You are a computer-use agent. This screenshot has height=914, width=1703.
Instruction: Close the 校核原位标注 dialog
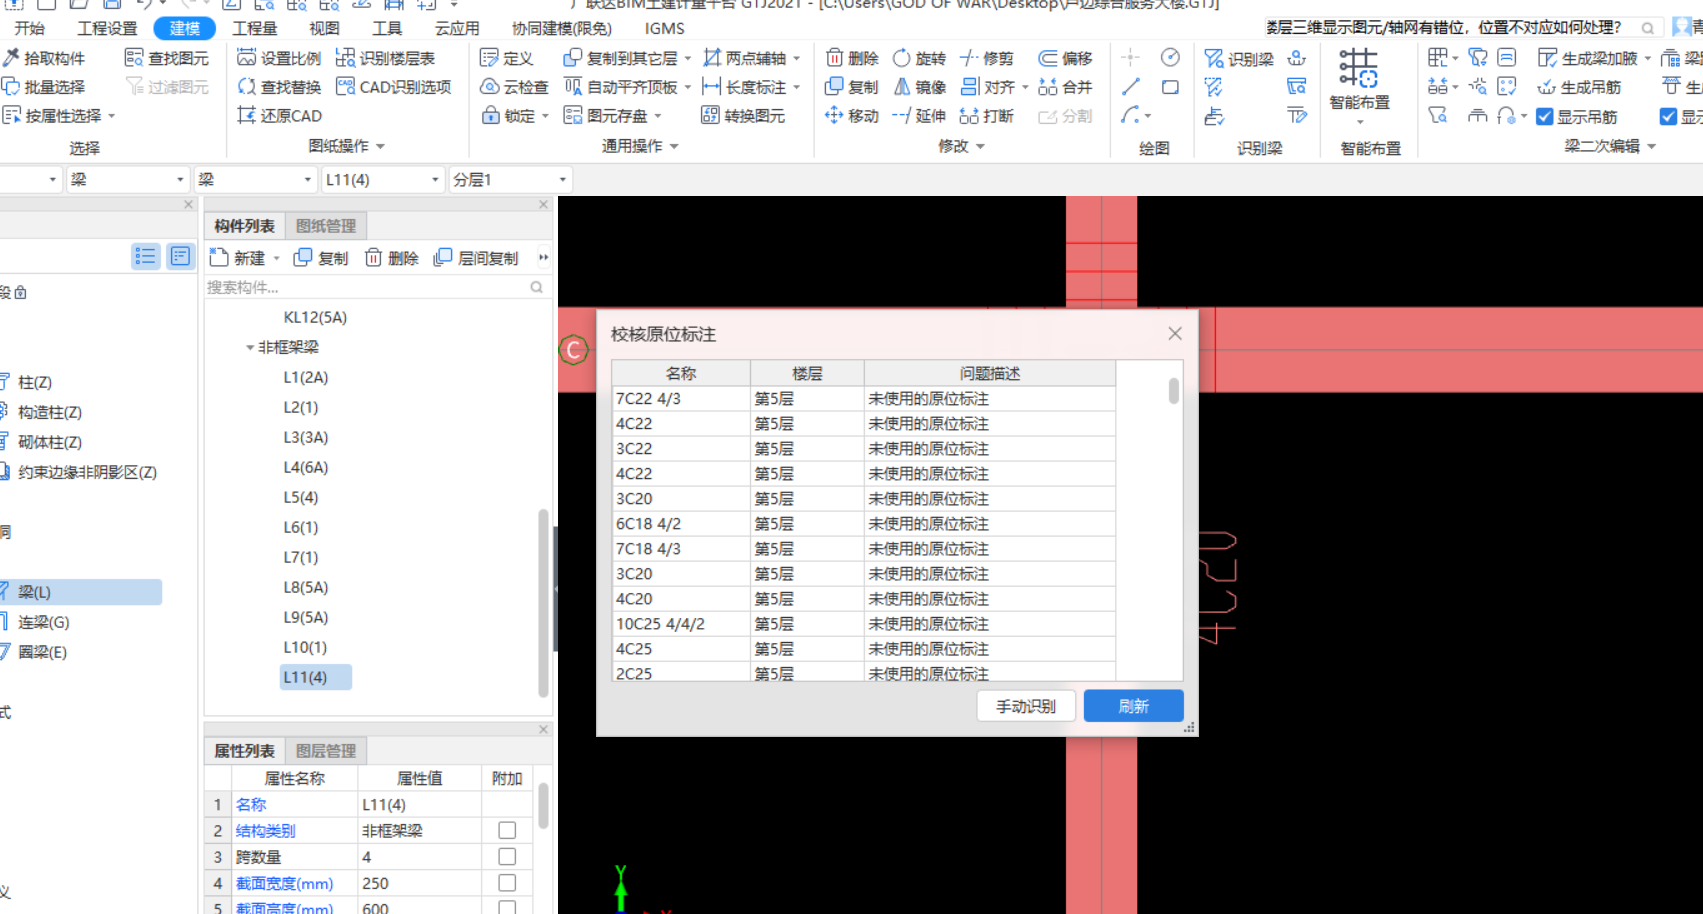1175,334
